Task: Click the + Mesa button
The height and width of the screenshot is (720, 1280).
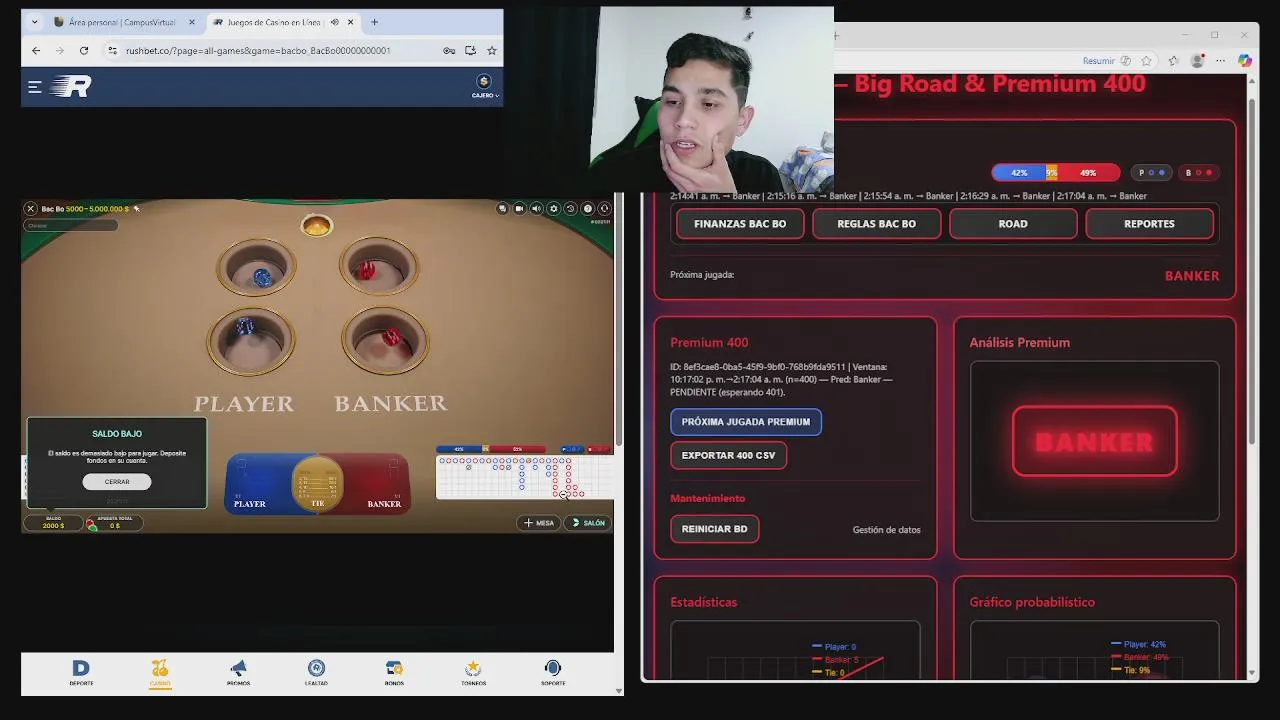Action: click(539, 523)
